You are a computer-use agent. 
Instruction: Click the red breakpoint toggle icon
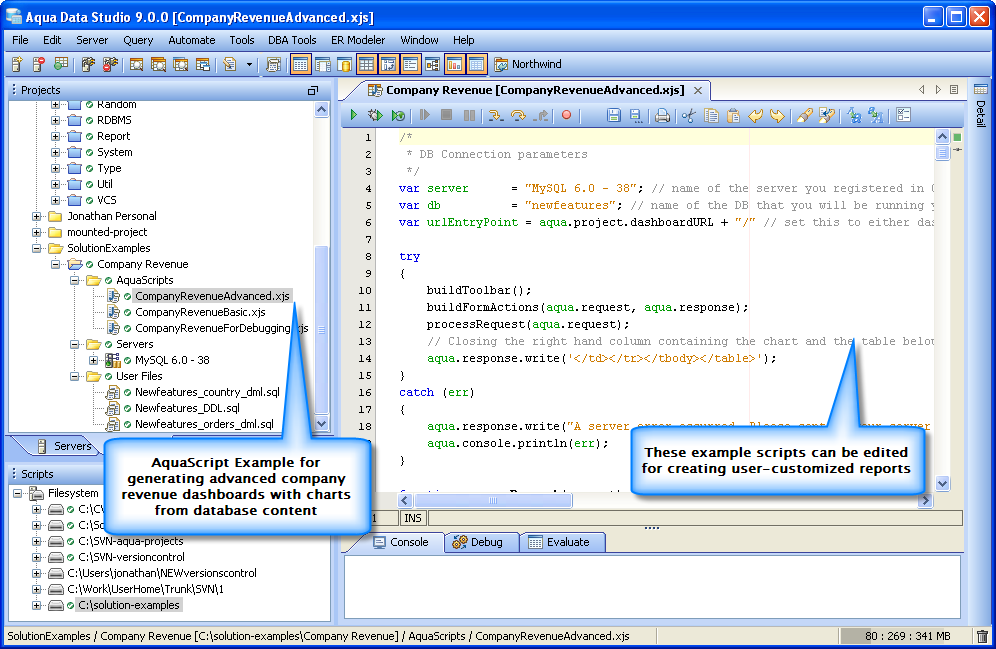(x=566, y=116)
